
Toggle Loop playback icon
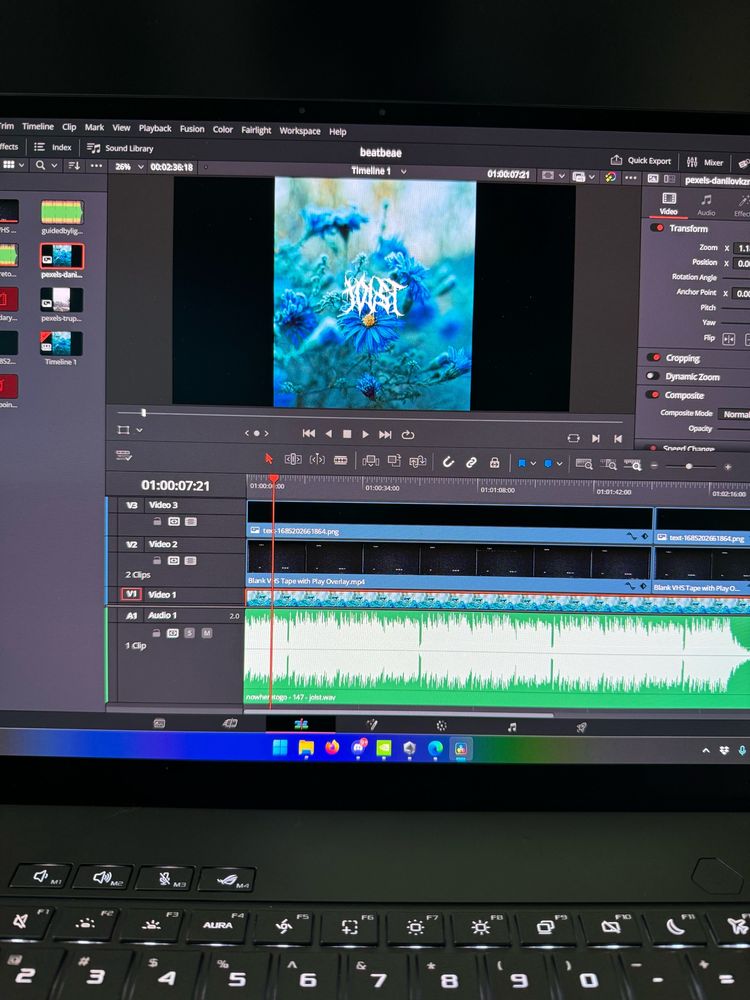pos(408,435)
